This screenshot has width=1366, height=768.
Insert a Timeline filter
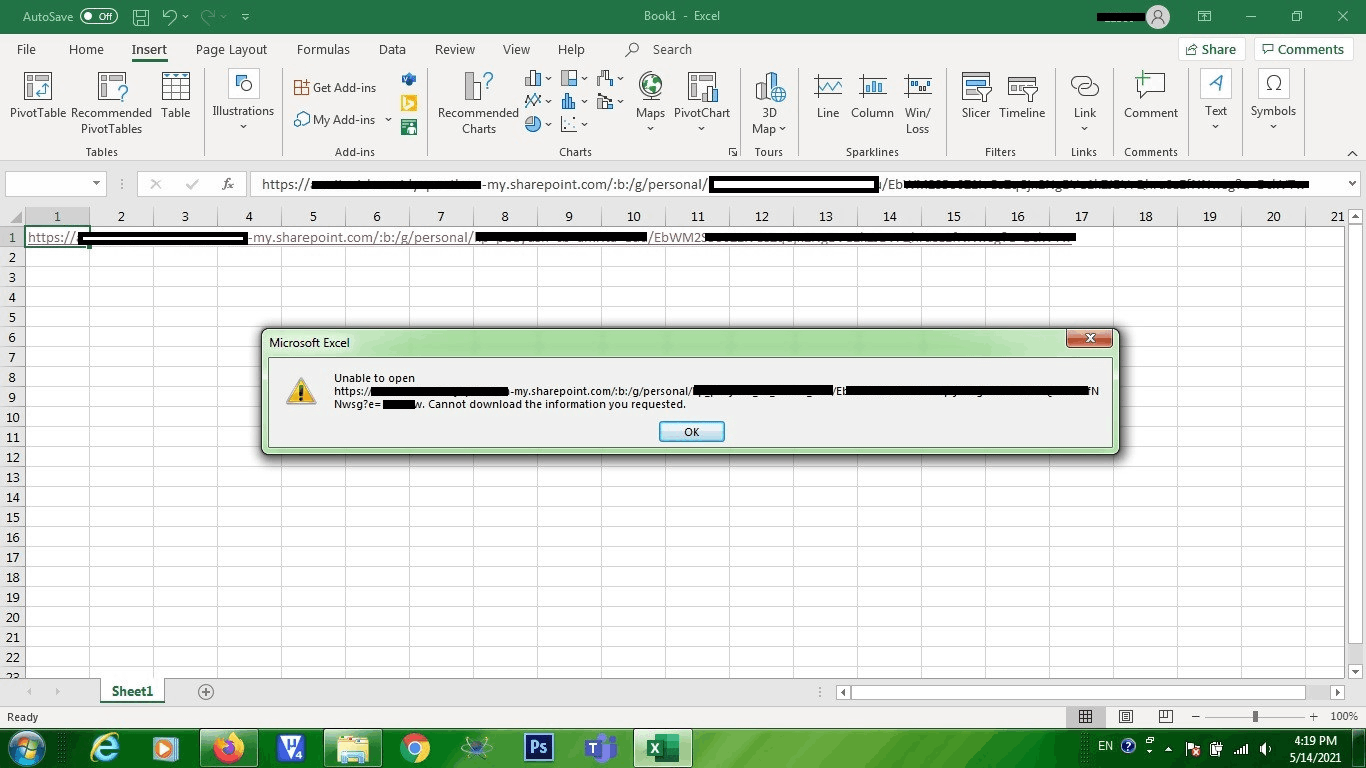[1022, 96]
